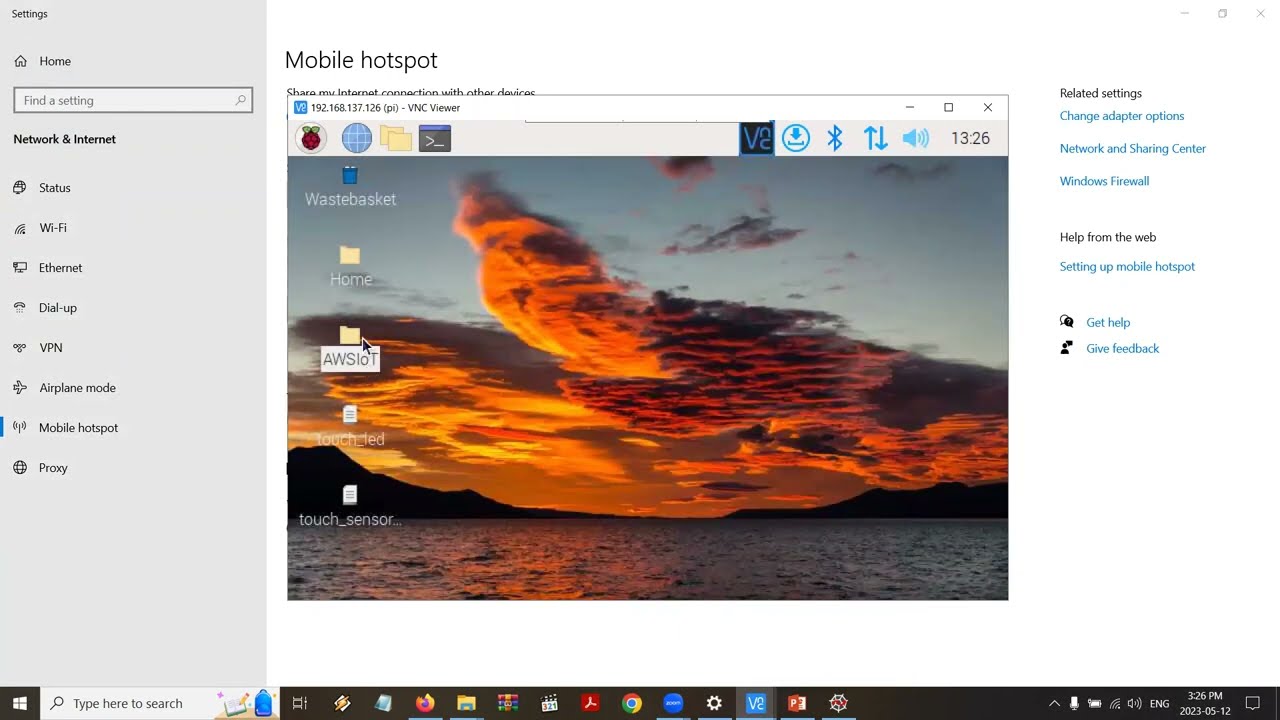Click the Change adapter options link
The image size is (1280, 720).
point(1122,116)
